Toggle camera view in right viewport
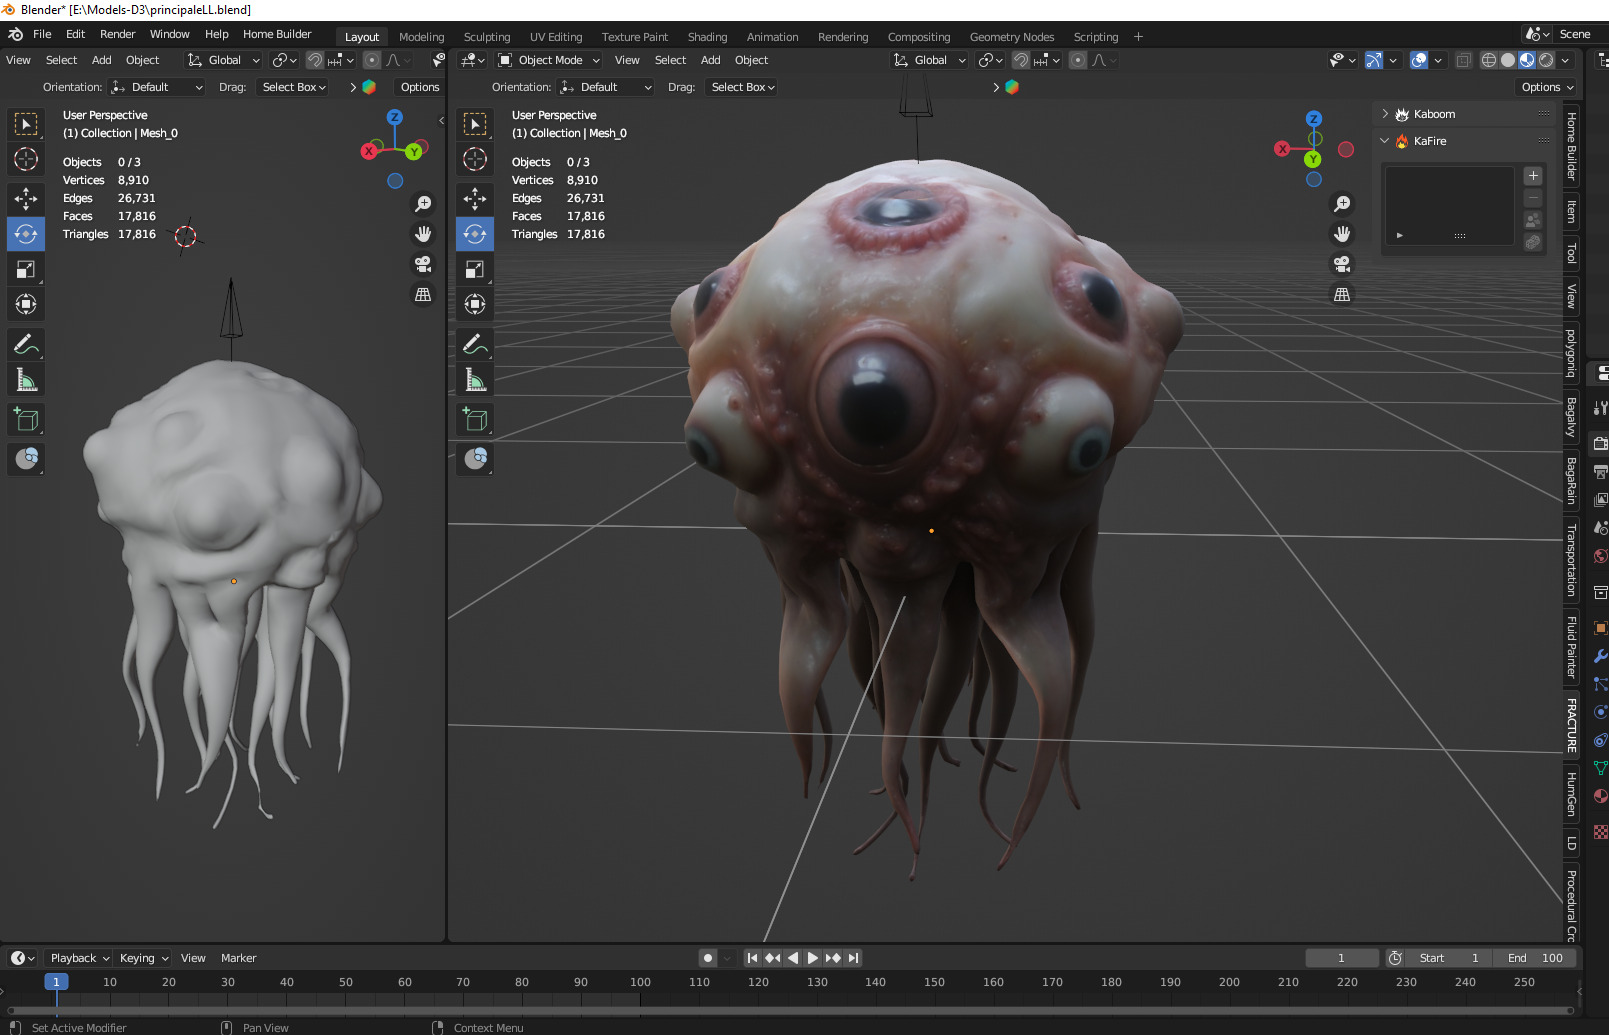The width and height of the screenshot is (1609, 1035). [x=1342, y=264]
